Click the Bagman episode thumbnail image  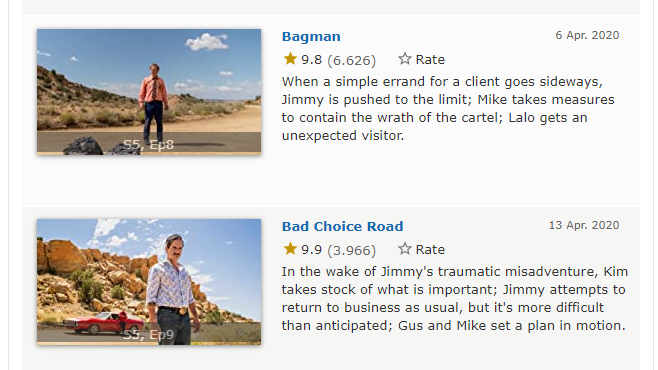click(149, 92)
